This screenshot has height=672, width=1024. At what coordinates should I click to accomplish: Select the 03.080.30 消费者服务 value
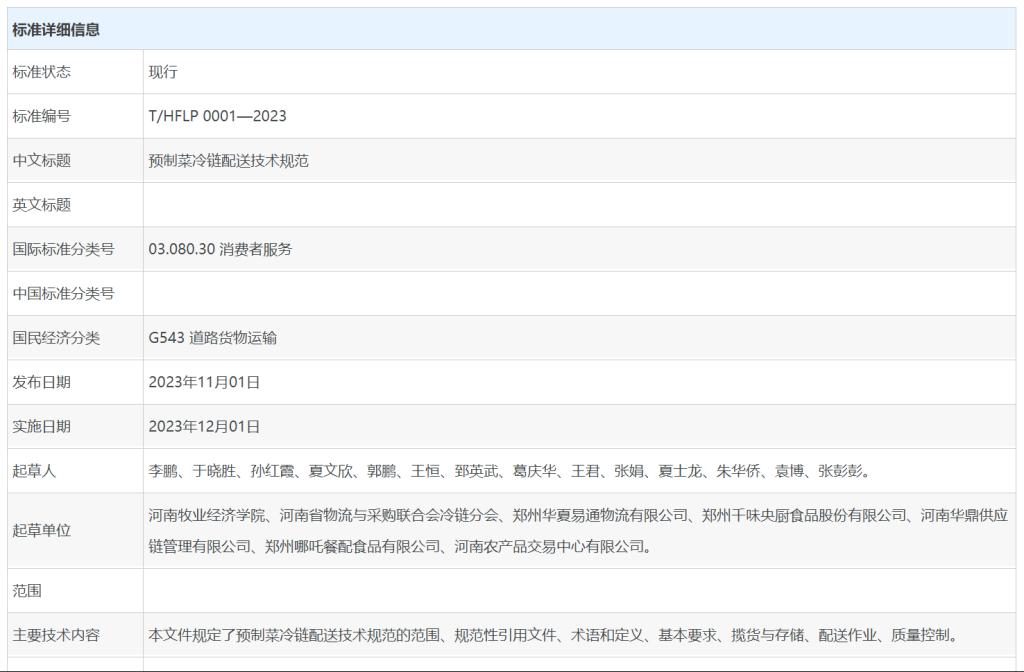[x=220, y=249]
